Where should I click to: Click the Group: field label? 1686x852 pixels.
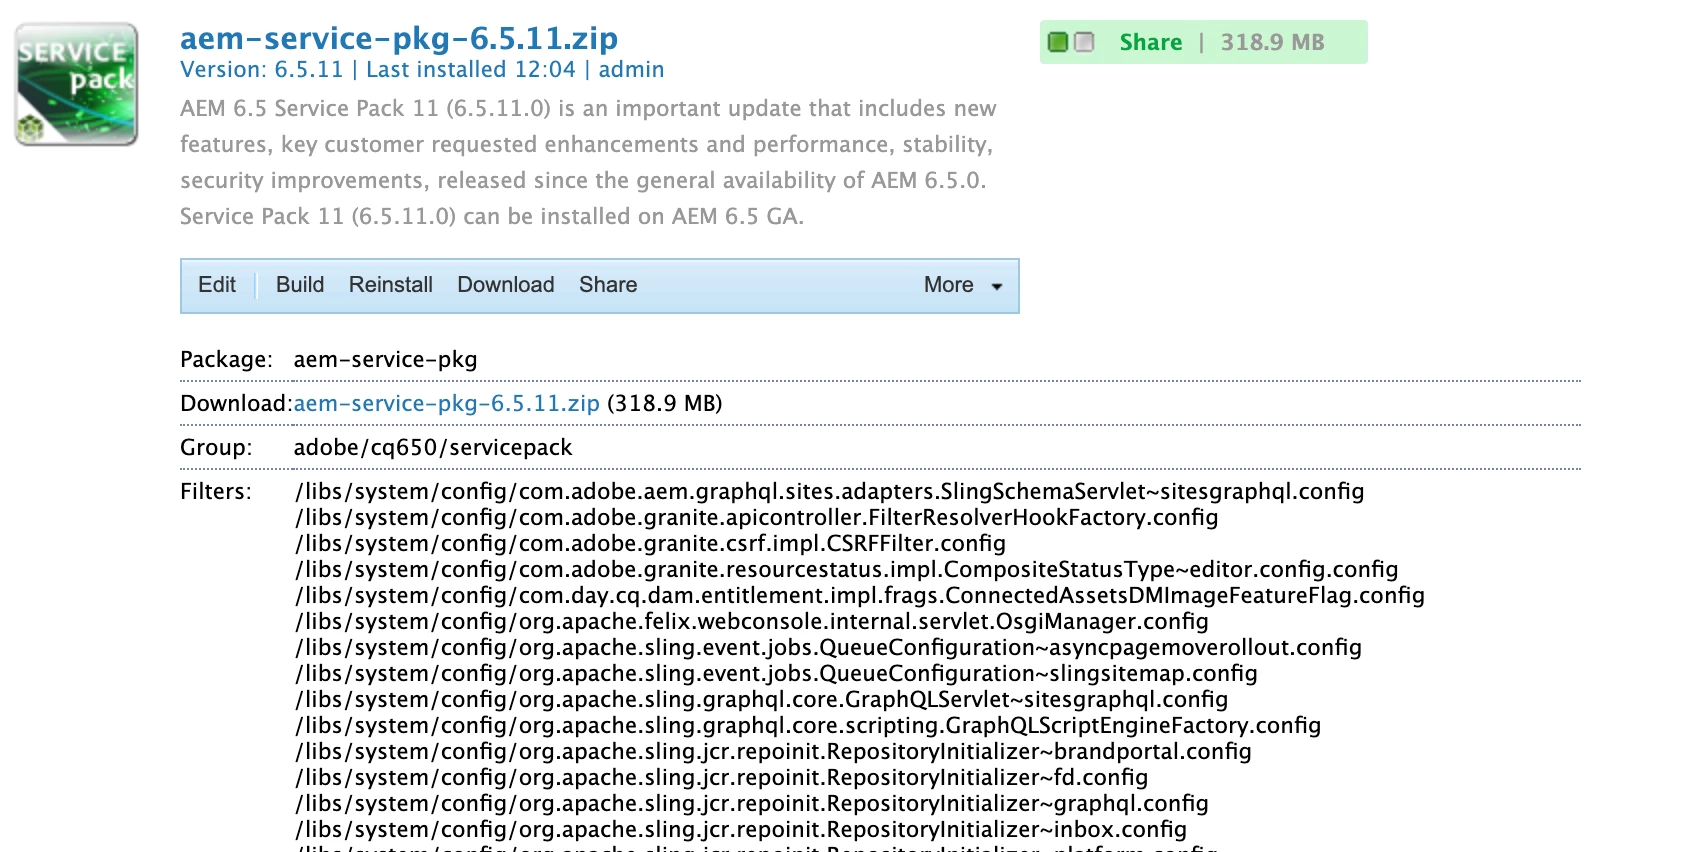[x=216, y=447]
